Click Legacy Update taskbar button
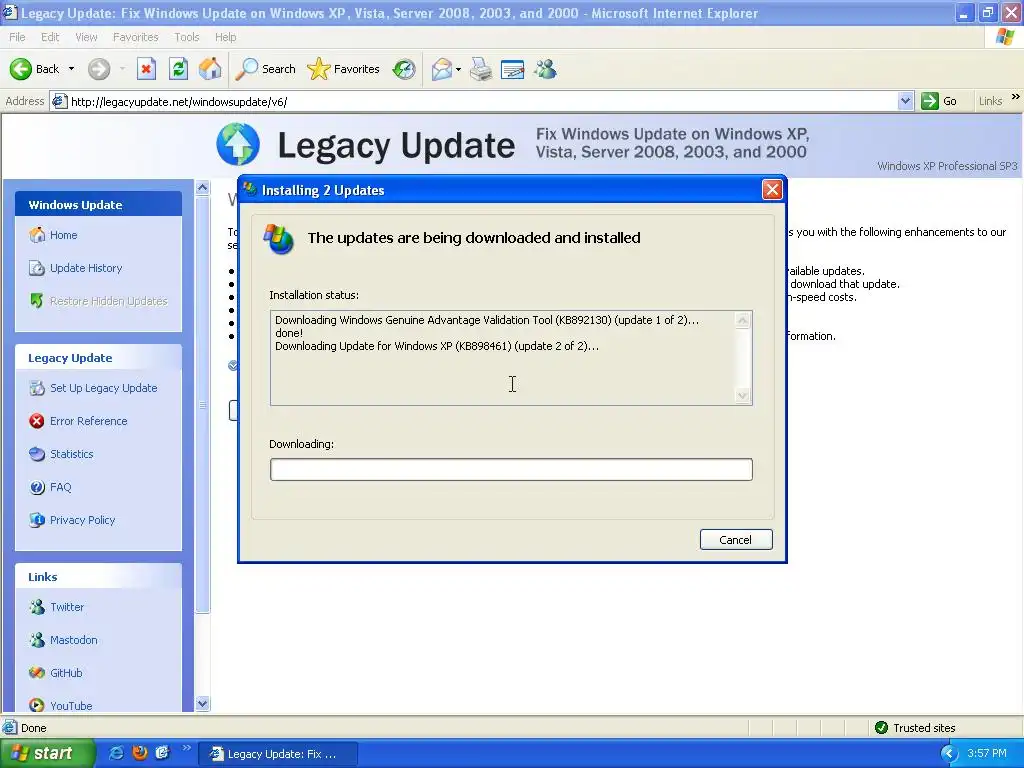 pyautogui.click(x=278, y=754)
